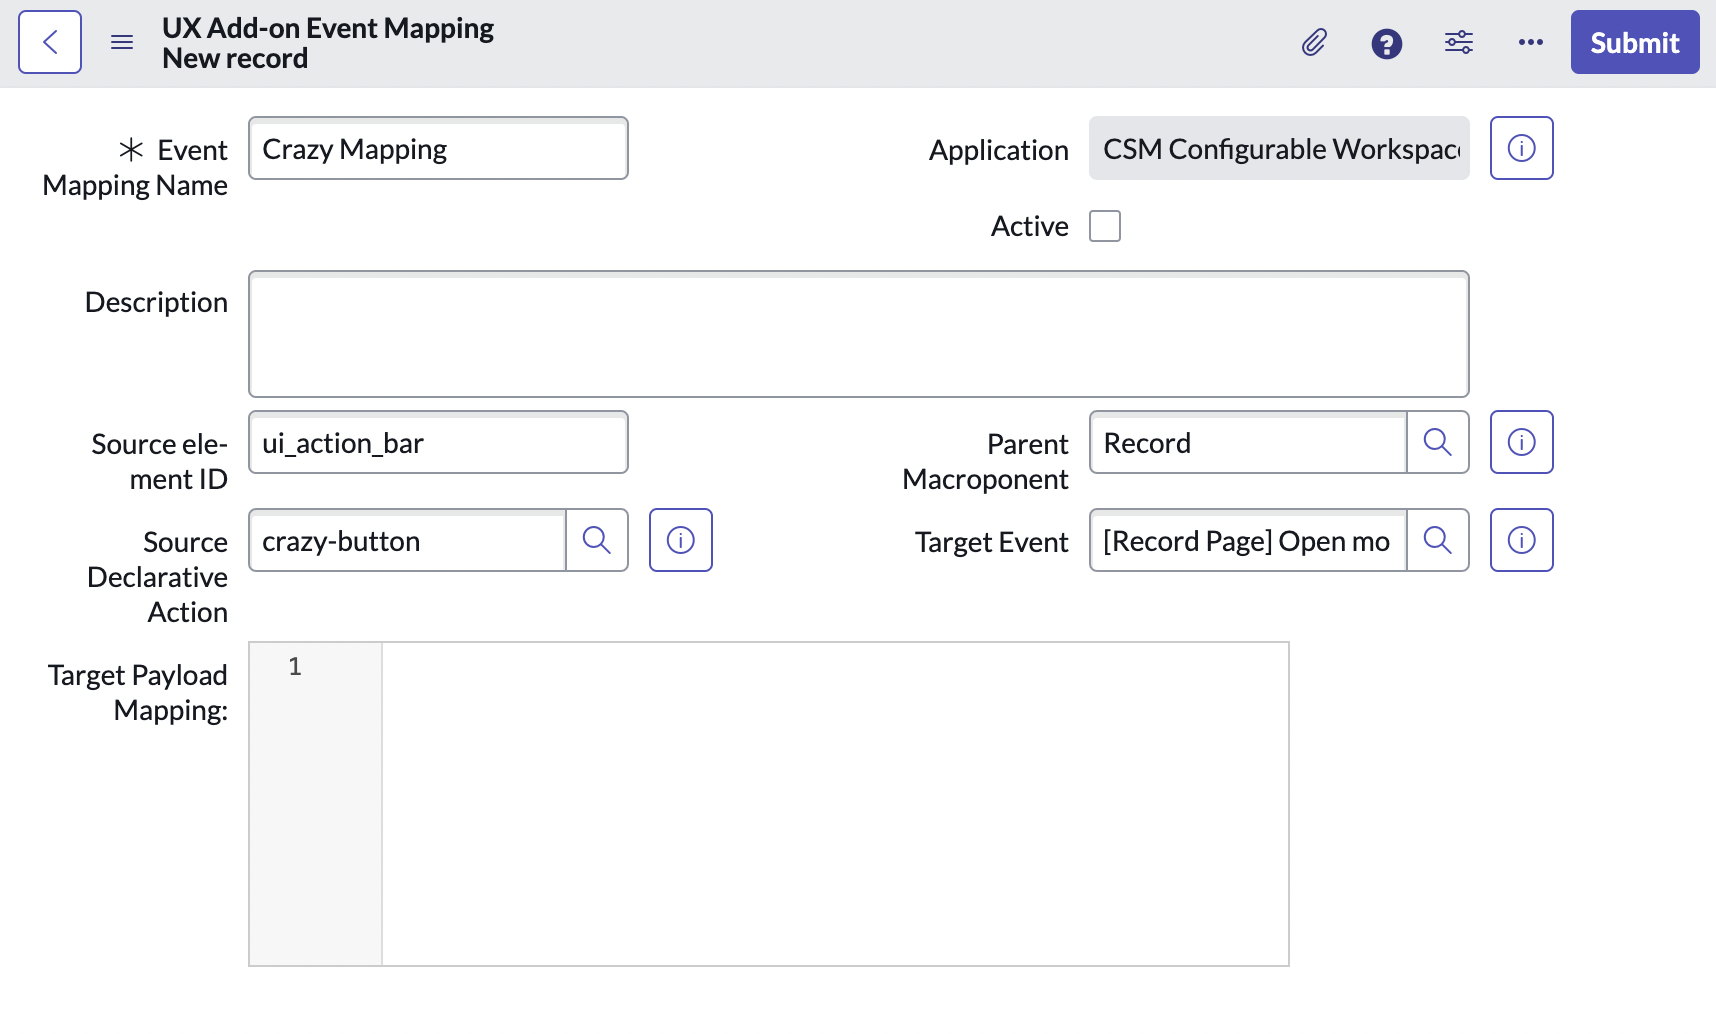Open the Target Event lookup magnifier
The image size is (1716, 1034).
pyautogui.click(x=1437, y=540)
